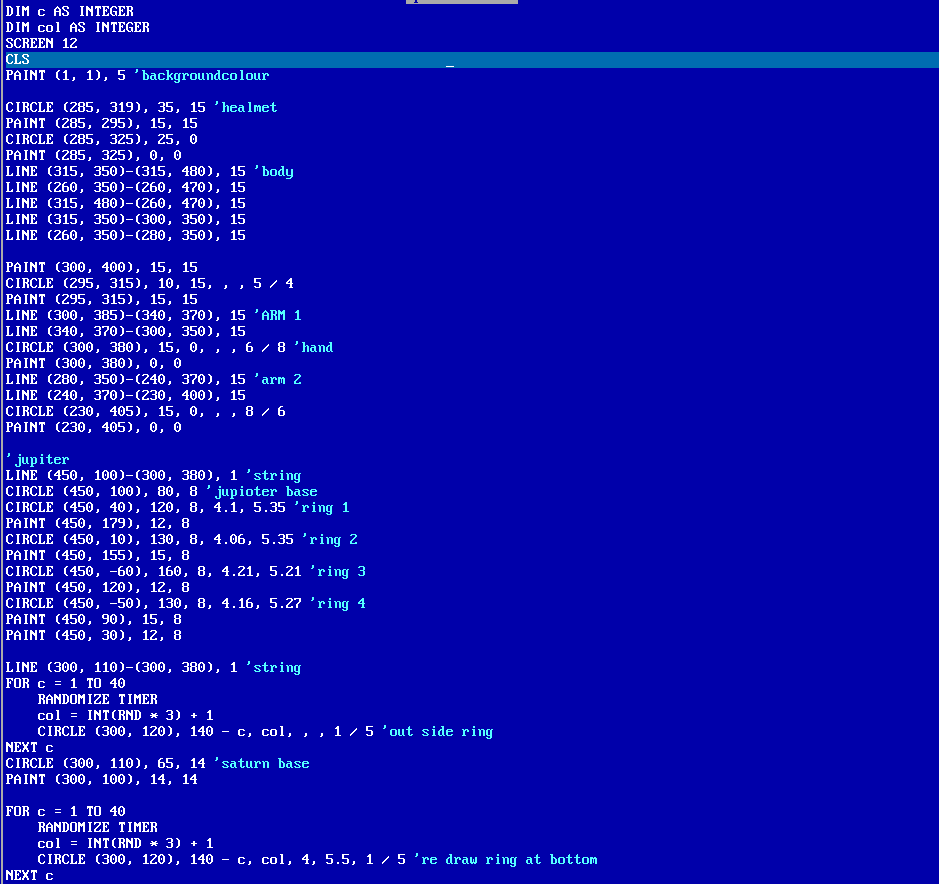Click the FOR c = 1 TO 40 loop line
Viewport: 939px width, 884px height.
[x=67, y=683]
